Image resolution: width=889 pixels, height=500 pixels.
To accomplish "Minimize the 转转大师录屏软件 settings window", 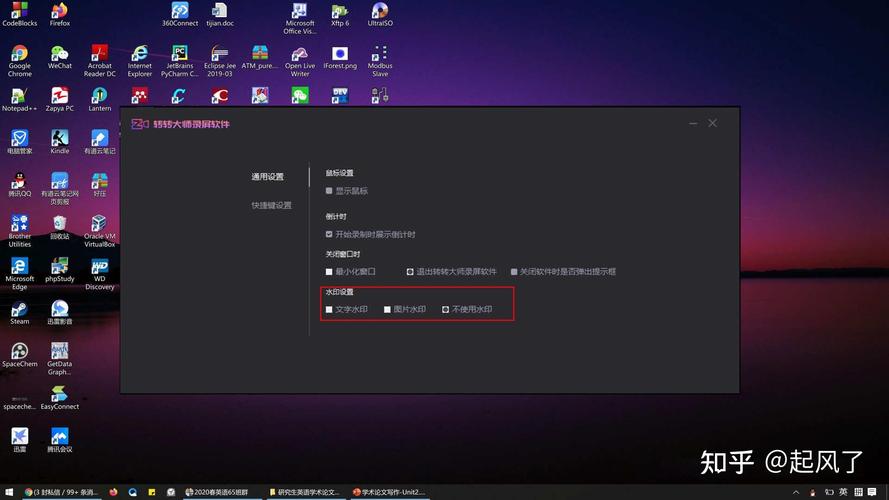I will 693,123.
